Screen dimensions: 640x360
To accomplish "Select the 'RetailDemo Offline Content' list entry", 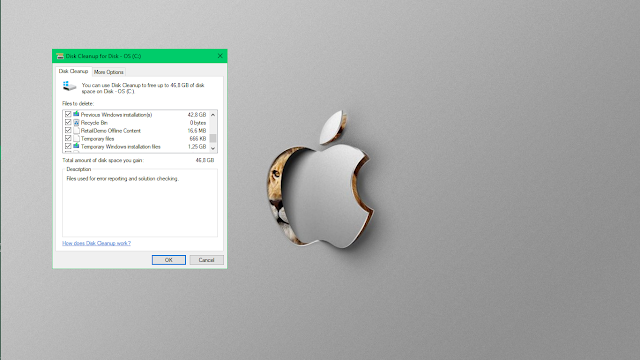I will tap(111, 131).
